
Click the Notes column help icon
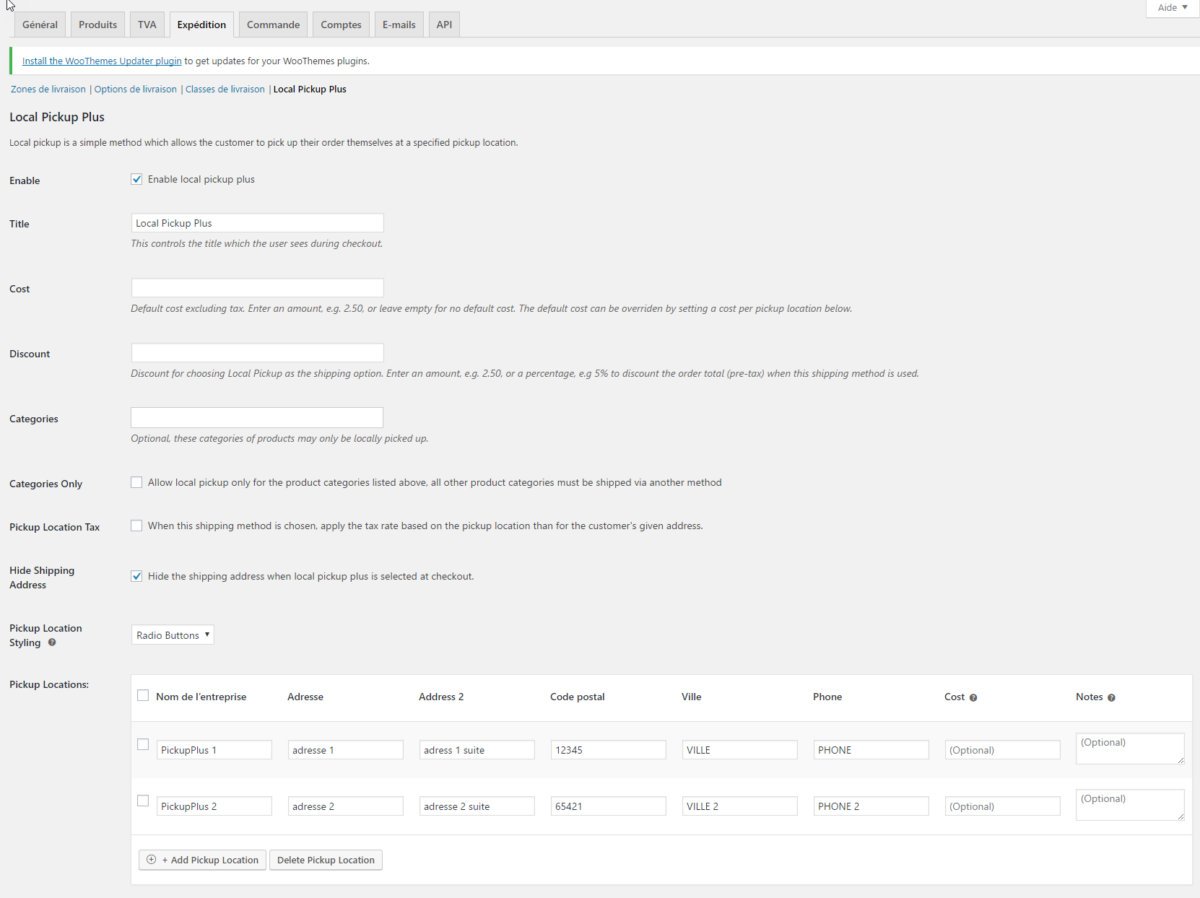click(x=1111, y=697)
